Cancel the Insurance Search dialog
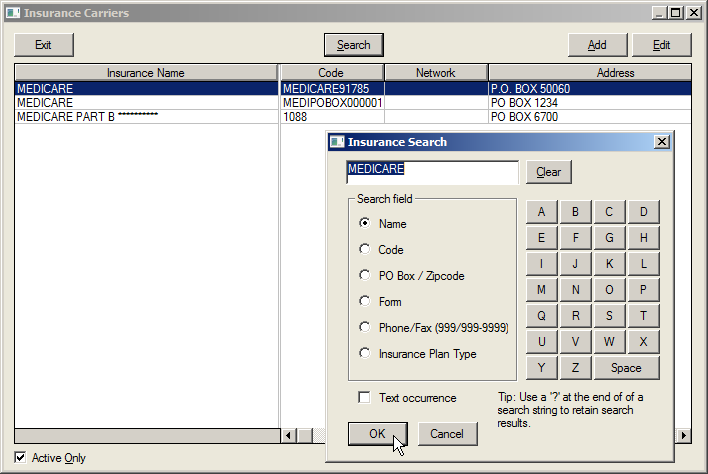 point(447,434)
